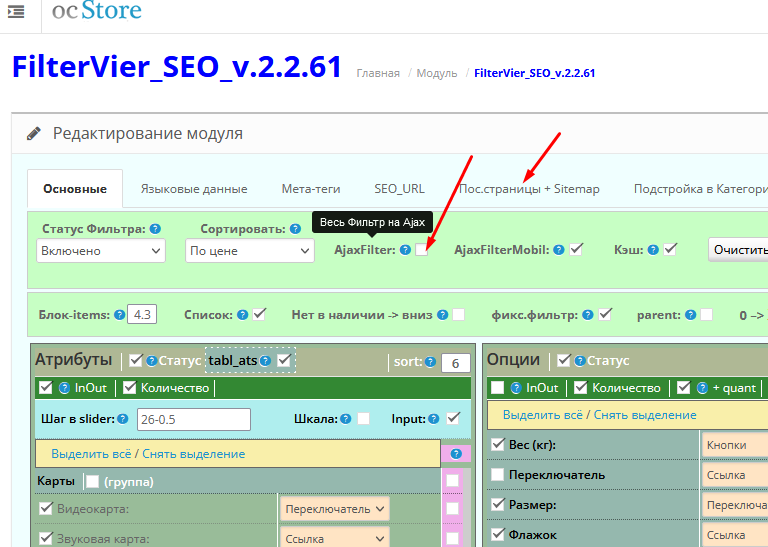
Task: Click Модуль breadcrumb link
Action: tap(437, 73)
